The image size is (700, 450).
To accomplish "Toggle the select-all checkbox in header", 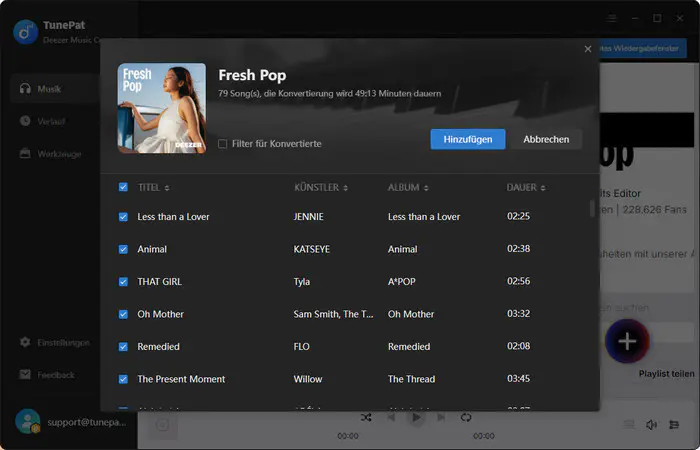I will 123,187.
